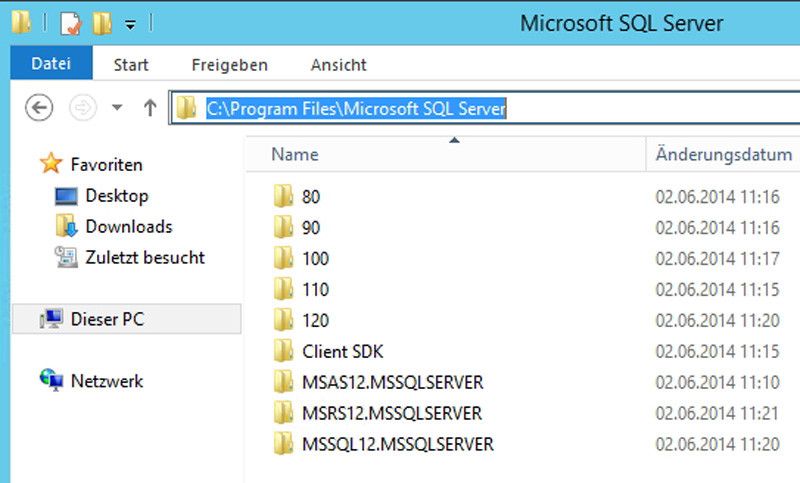Go back with the back arrow button
The image size is (800, 483).
coord(39,108)
